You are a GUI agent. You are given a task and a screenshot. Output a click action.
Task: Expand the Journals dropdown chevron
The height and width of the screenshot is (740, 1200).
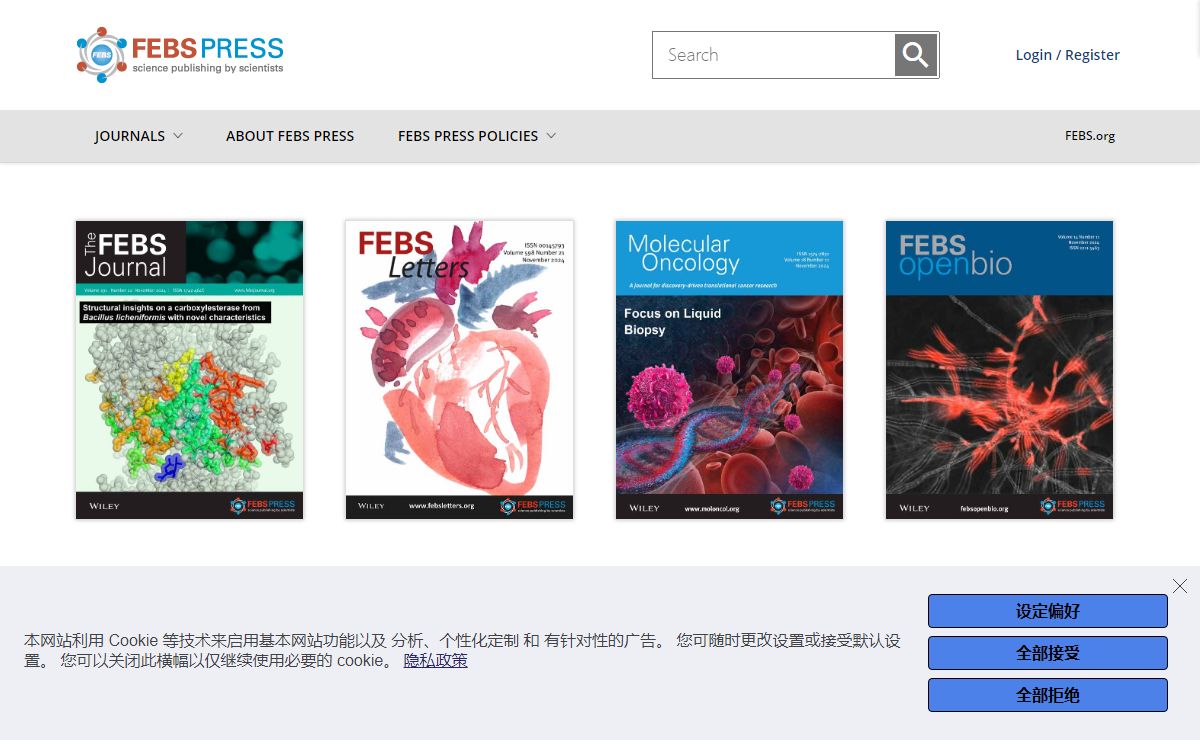coord(178,136)
